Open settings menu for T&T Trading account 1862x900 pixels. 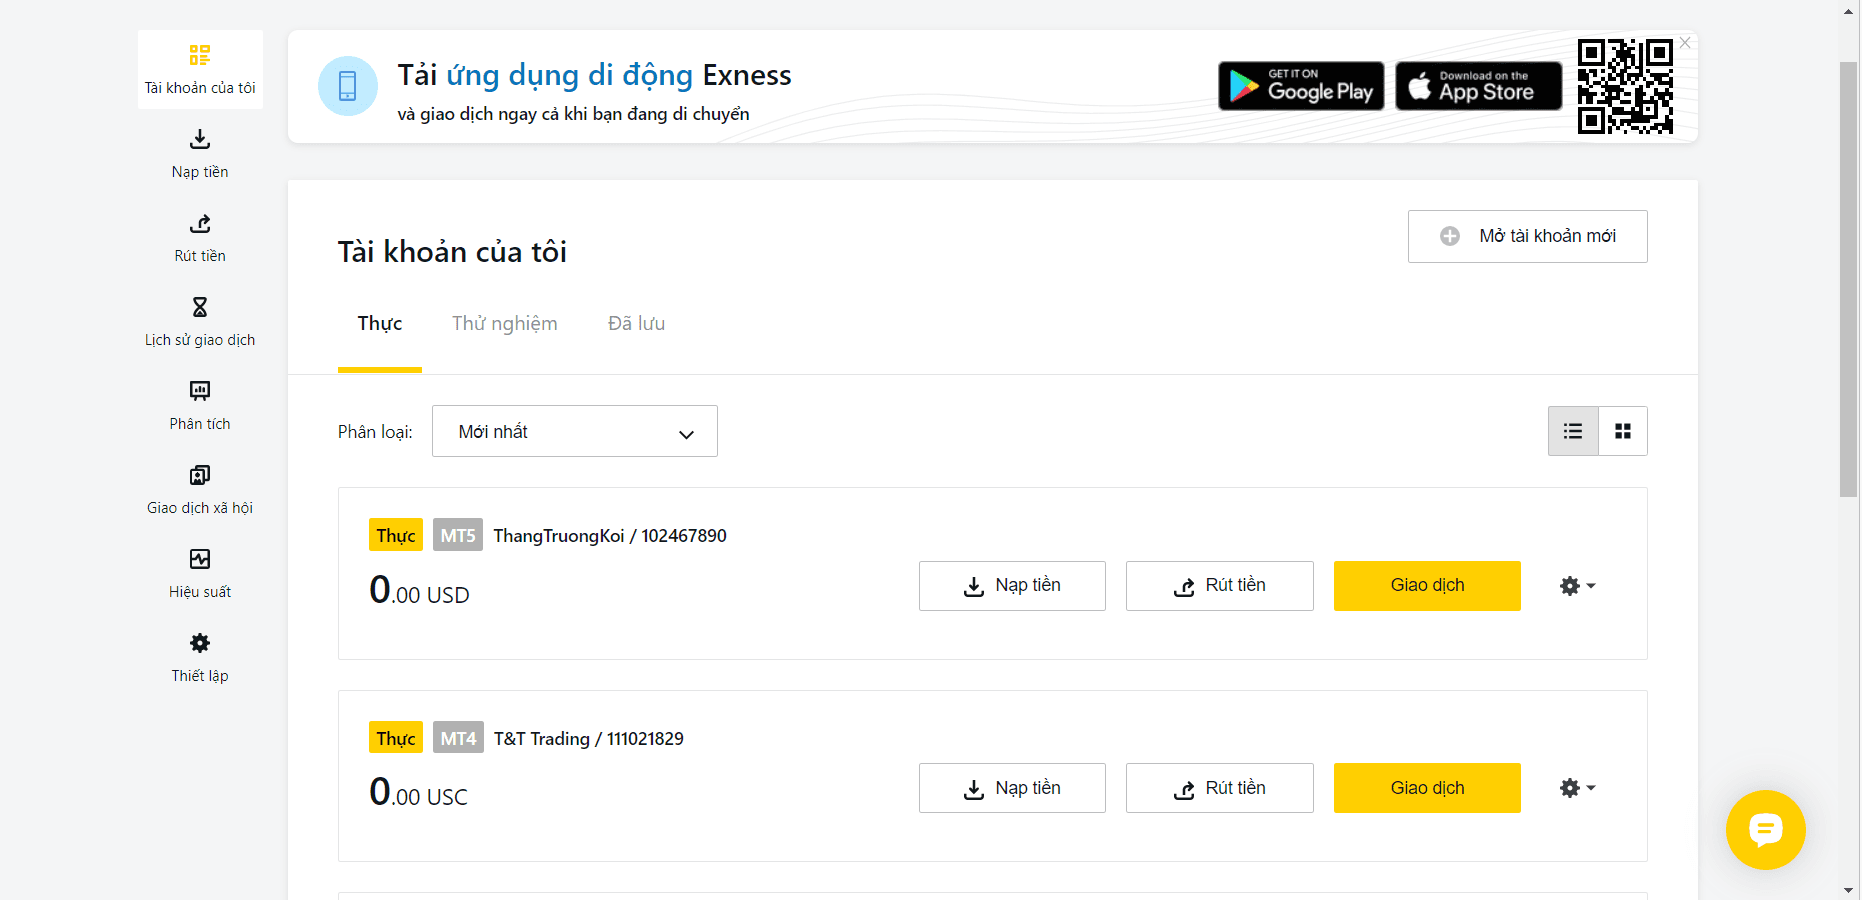point(1578,788)
